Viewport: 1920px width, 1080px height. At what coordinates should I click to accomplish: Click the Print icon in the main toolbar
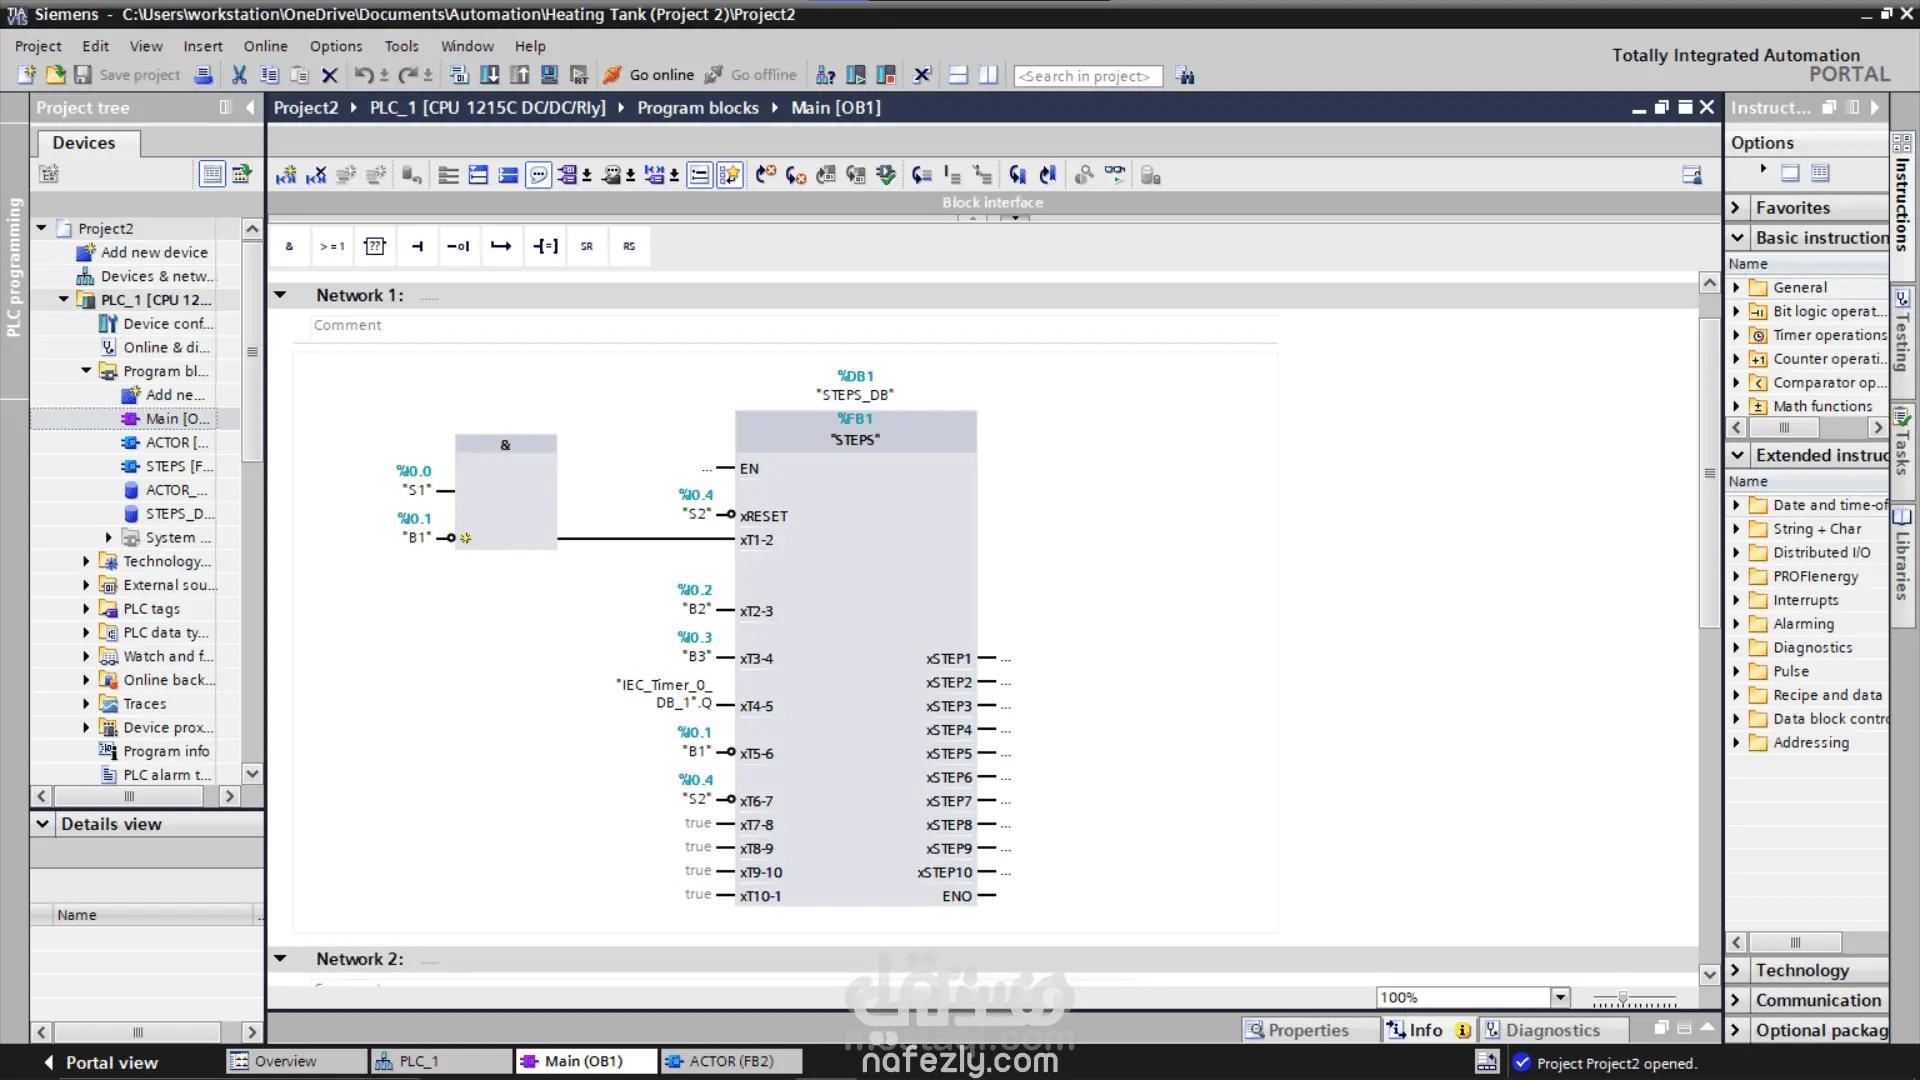coord(203,75)
